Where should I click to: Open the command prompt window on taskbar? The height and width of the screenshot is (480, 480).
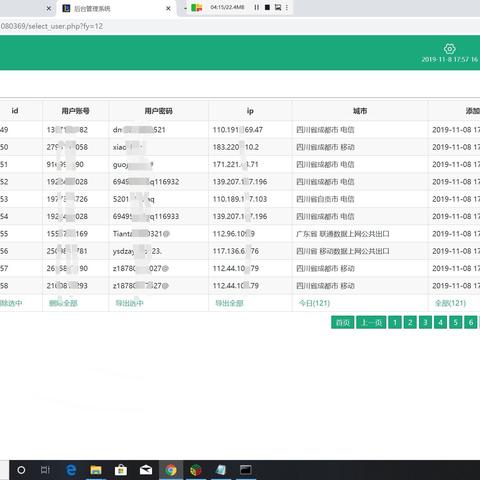click(246, 470)
